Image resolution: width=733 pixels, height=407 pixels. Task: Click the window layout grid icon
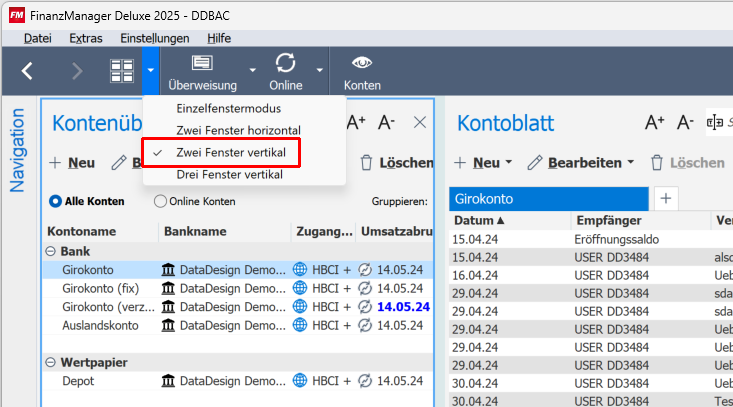click(122, 71)
